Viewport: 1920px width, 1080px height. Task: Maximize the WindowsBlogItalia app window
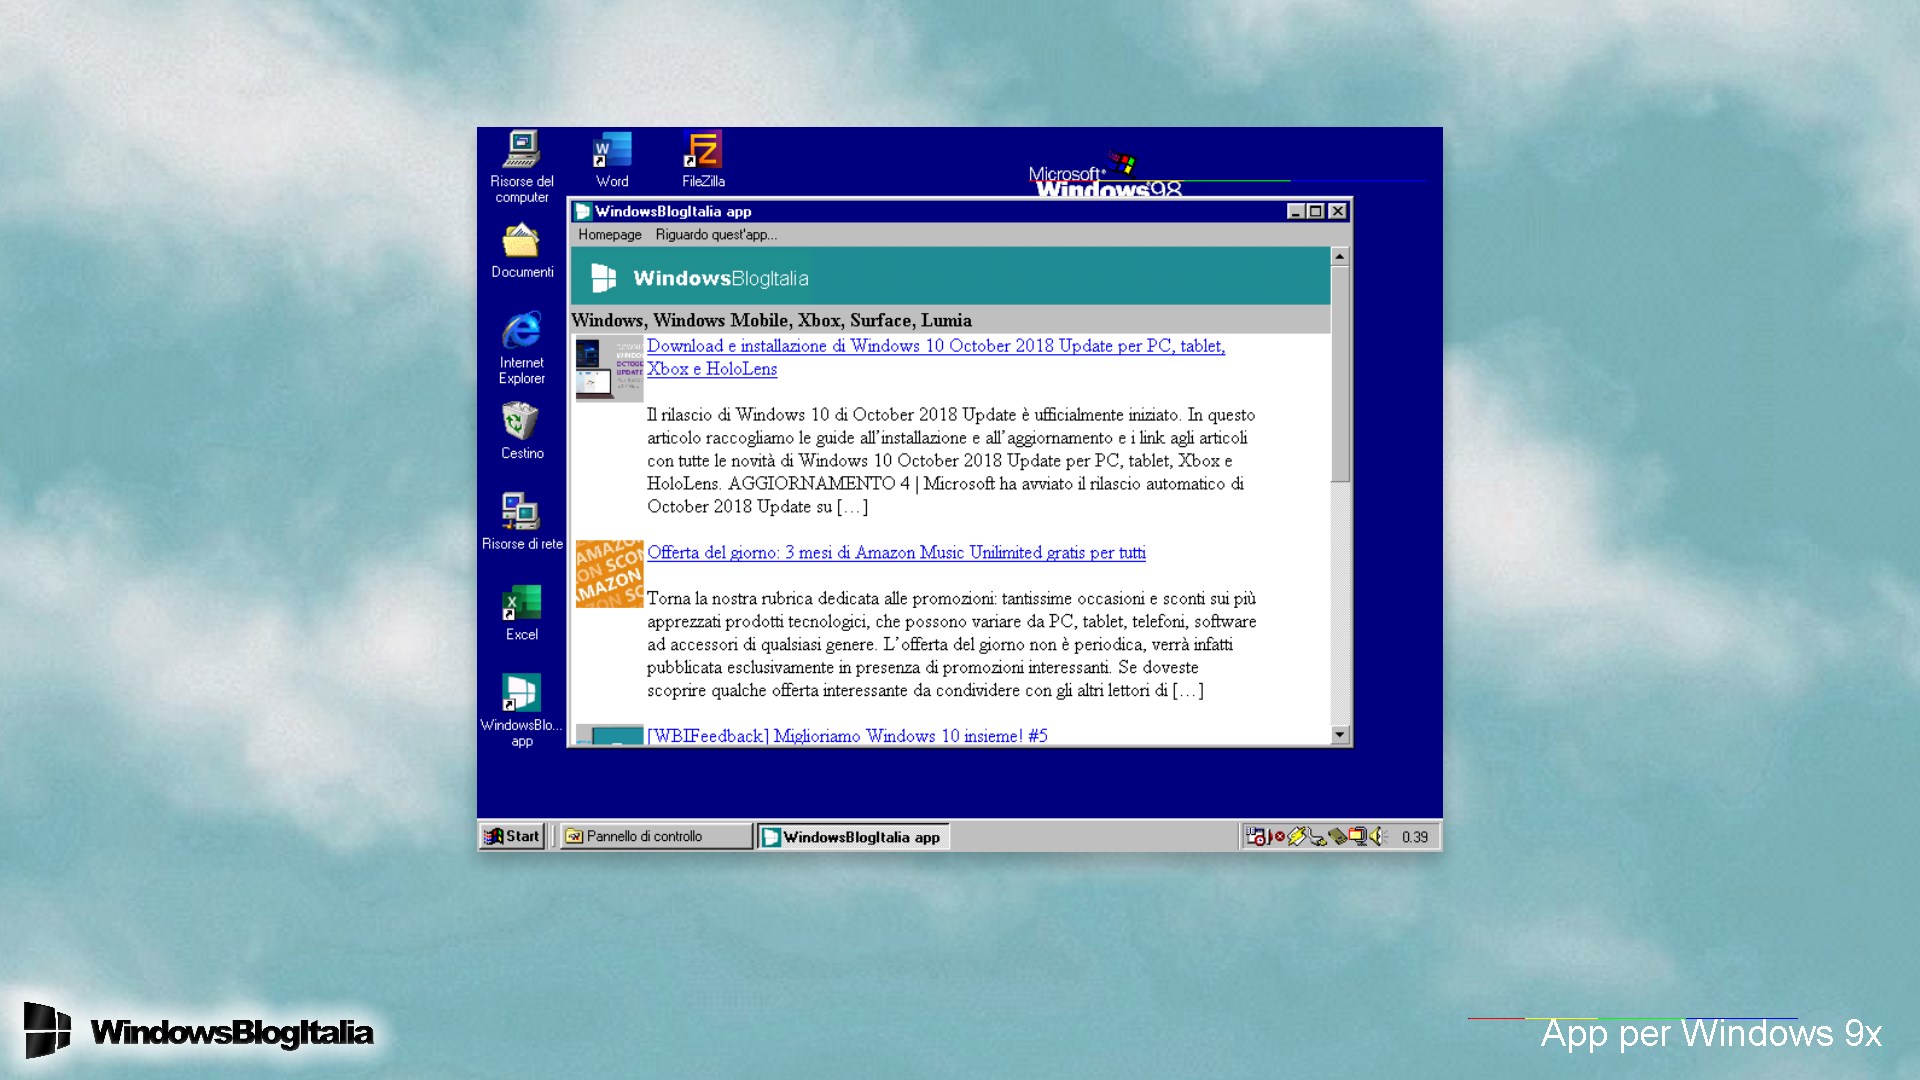coord(1315,211)
